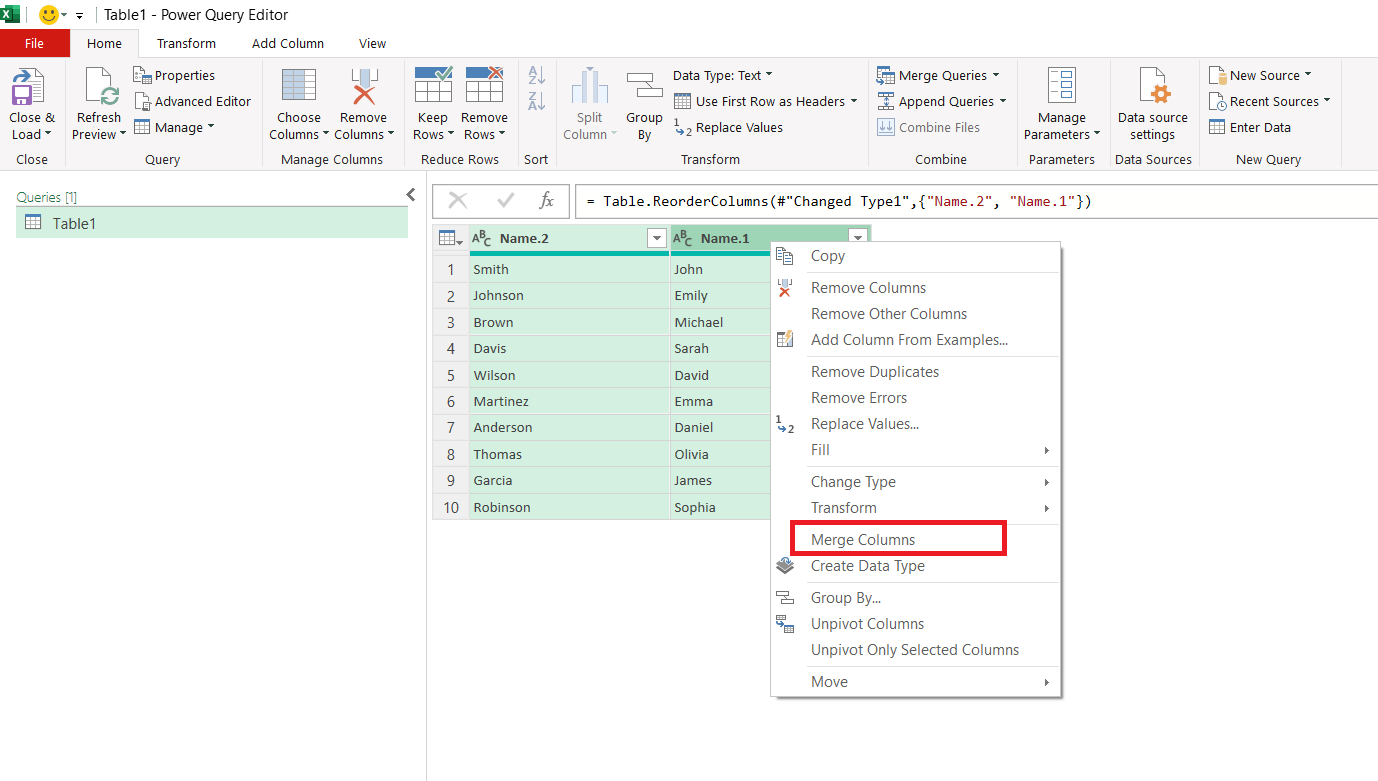1378x781 pixels.
Task: Select row number 5
Action: click(x=451, y=375)
